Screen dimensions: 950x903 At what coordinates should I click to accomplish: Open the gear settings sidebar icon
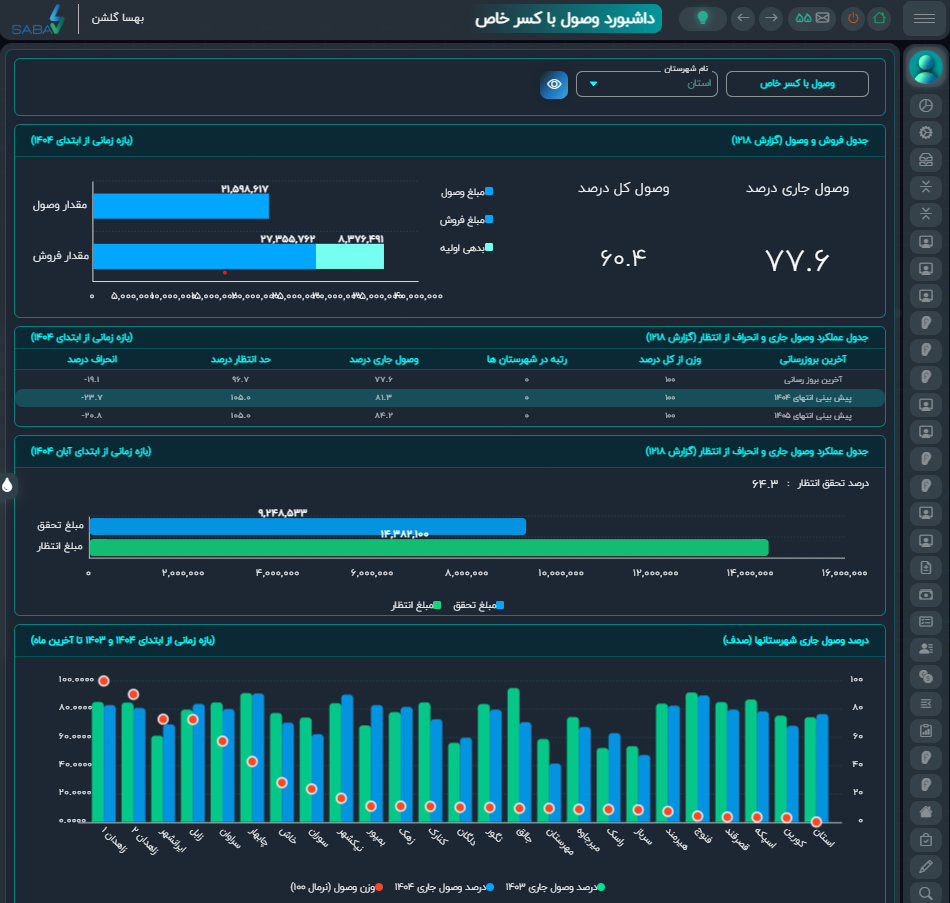[x=926, y=133]
